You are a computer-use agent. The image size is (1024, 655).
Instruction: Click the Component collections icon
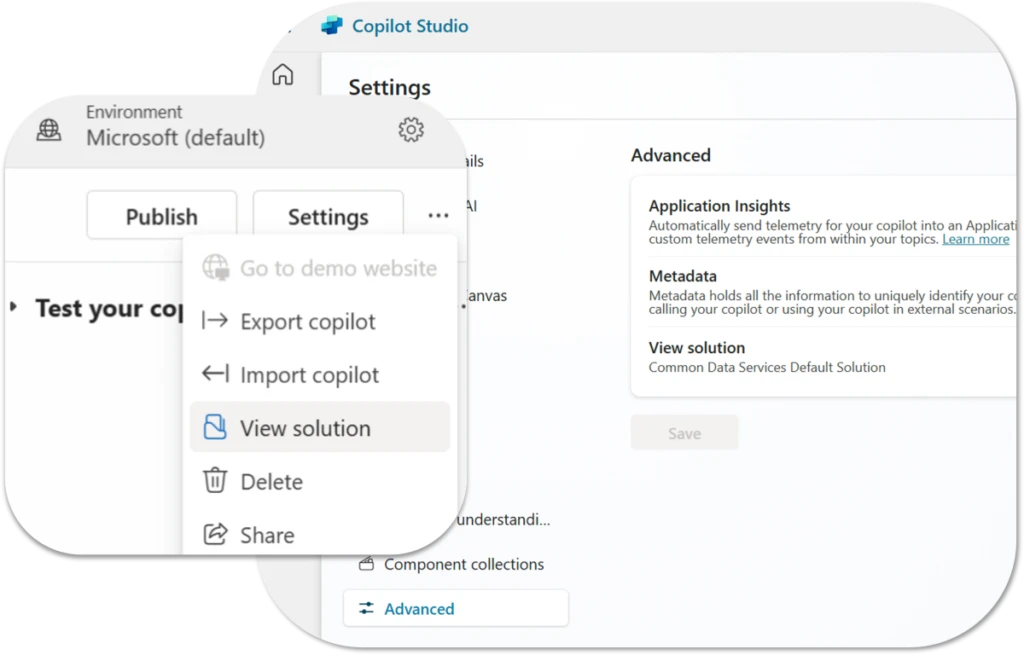click(365, 564)
